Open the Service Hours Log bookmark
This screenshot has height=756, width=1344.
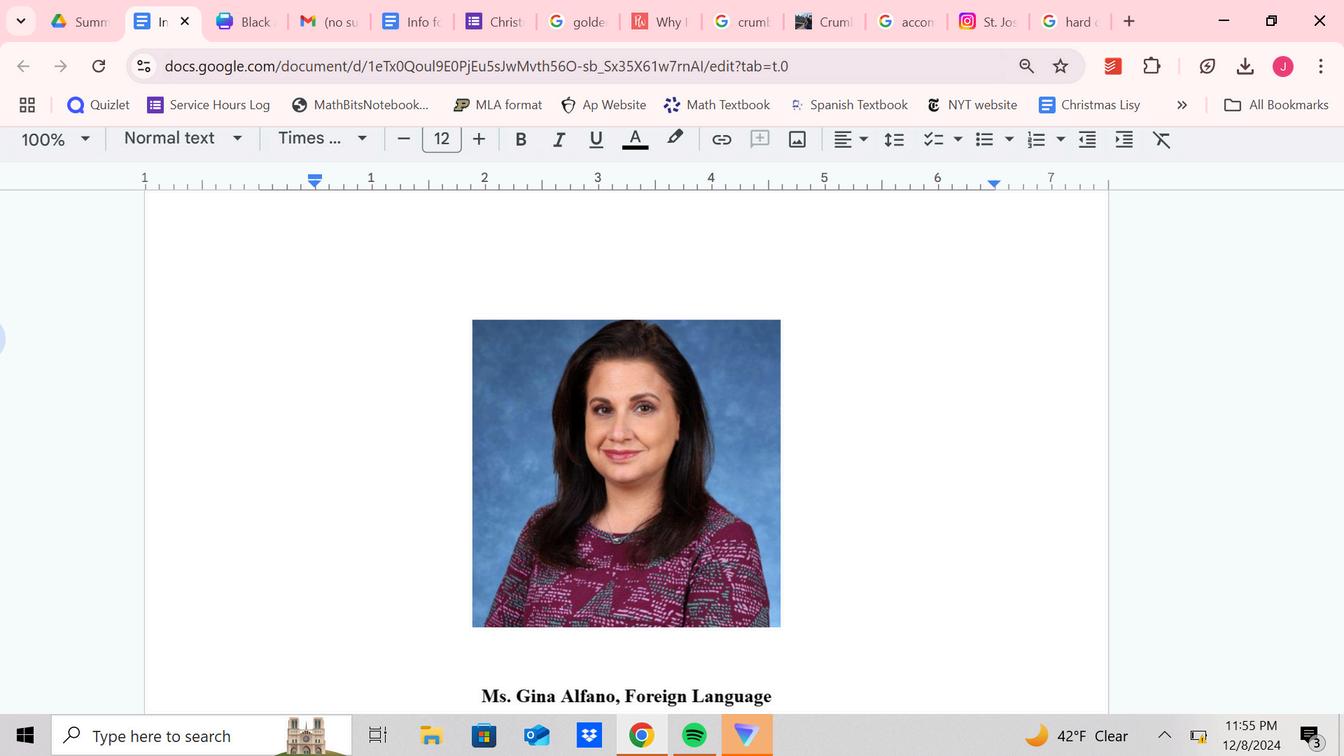click(209, 104)
